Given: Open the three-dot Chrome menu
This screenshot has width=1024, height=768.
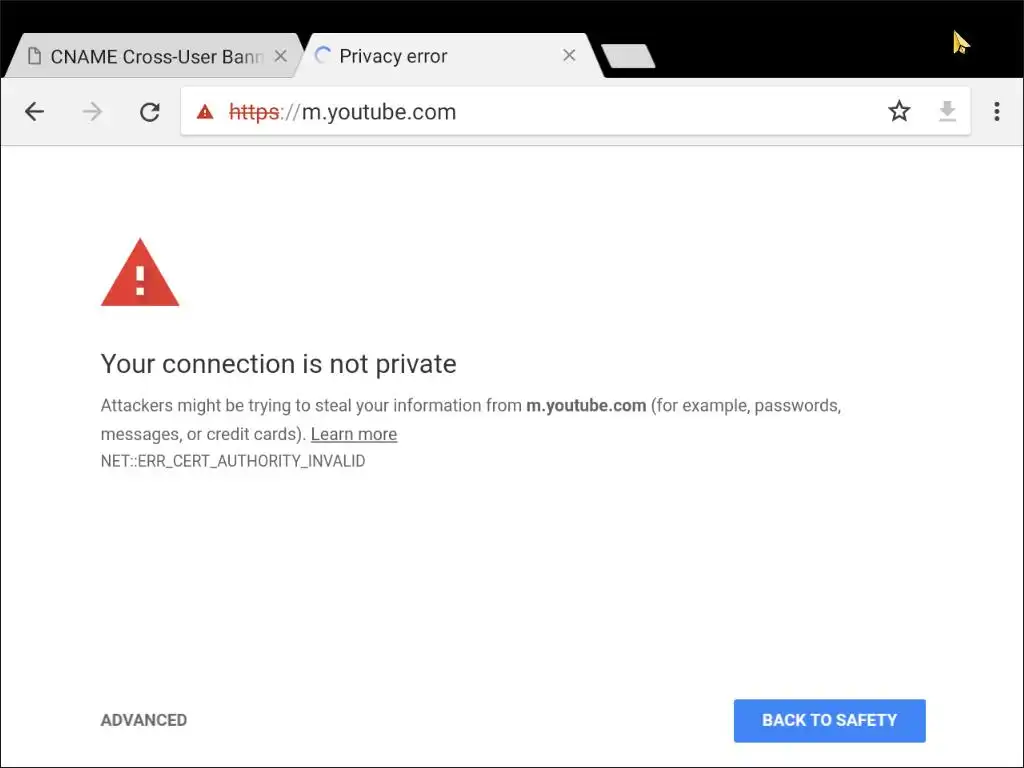Looking at the screenshot, I should click(996, 112).
